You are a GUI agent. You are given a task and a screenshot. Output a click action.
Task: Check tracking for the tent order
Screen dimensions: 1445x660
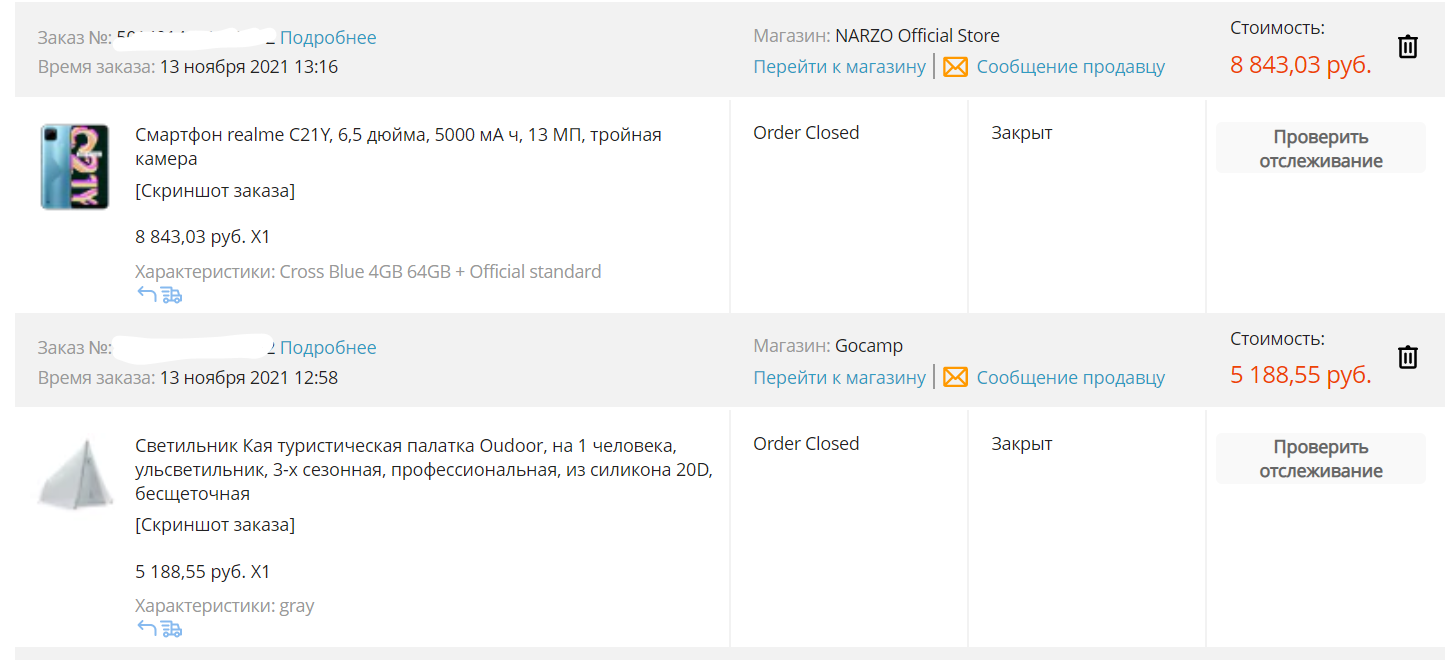click(x=1321, y=459)
